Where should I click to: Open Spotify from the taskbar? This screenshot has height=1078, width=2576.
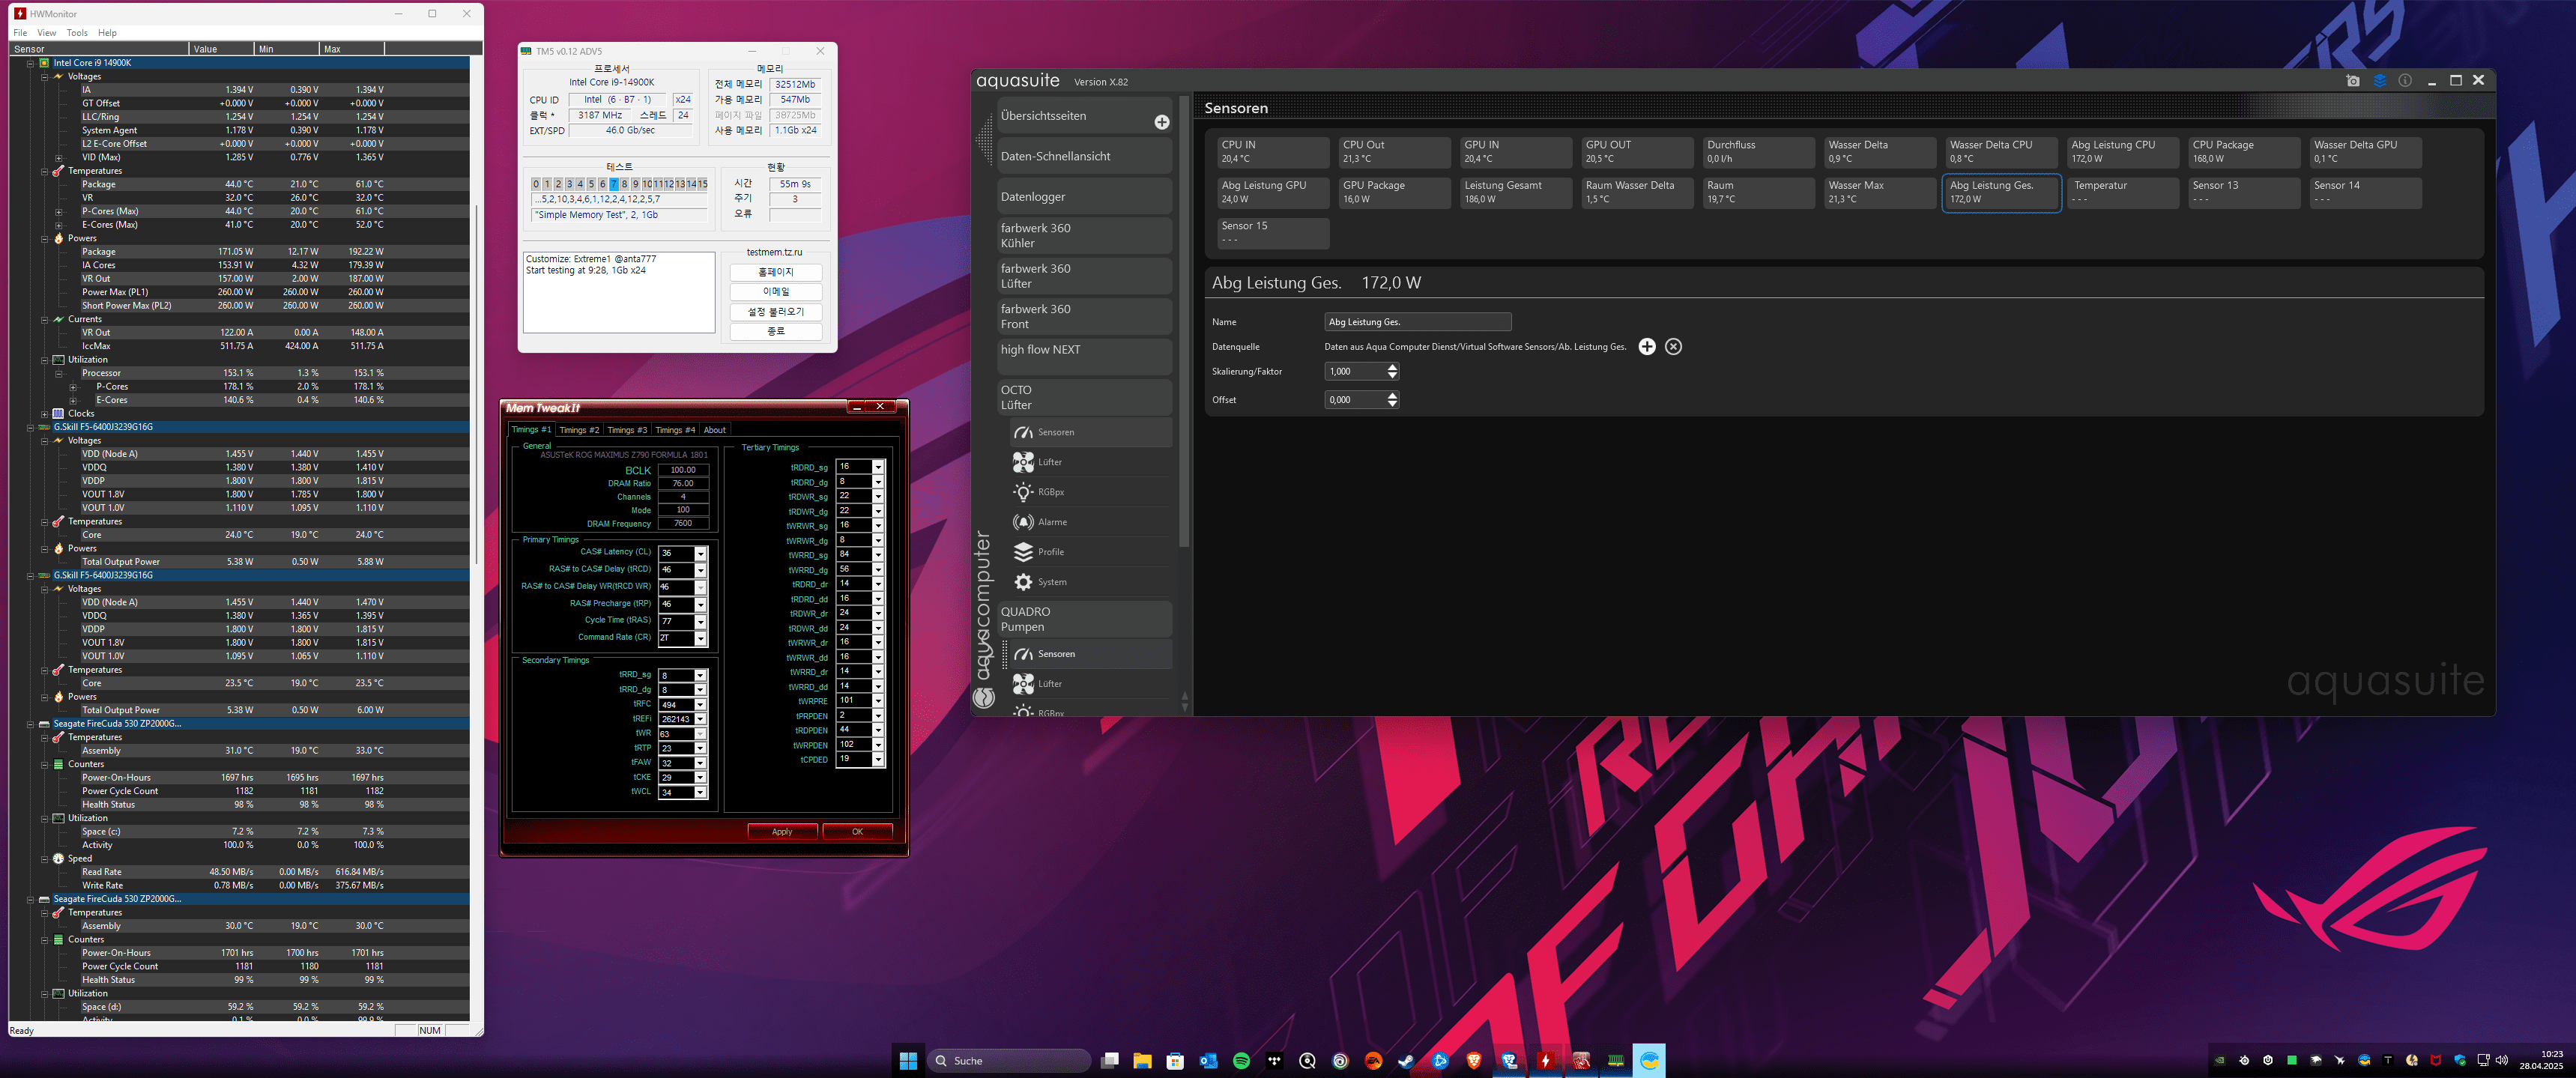click(1241, 1061)
